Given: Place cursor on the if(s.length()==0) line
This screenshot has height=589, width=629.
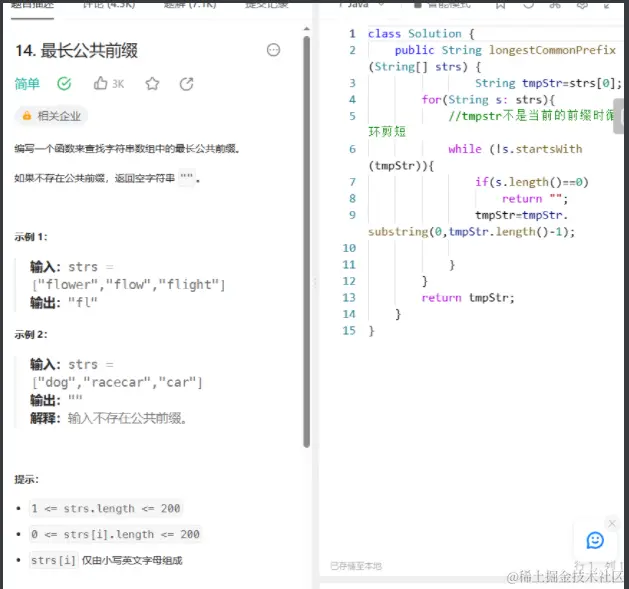Looking at the screenshot, I should point(532,182).
